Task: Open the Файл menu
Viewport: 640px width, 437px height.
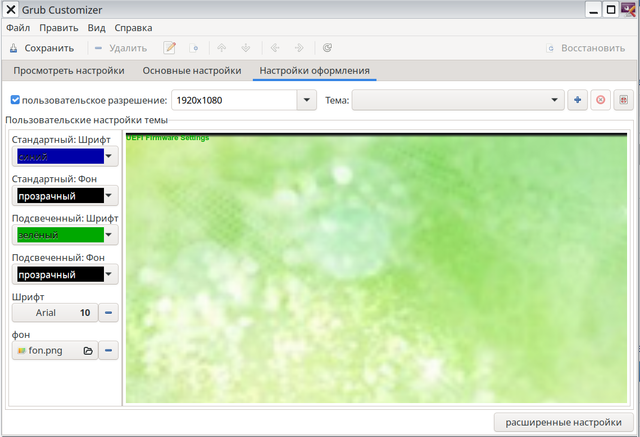Action: click(18, 28)
